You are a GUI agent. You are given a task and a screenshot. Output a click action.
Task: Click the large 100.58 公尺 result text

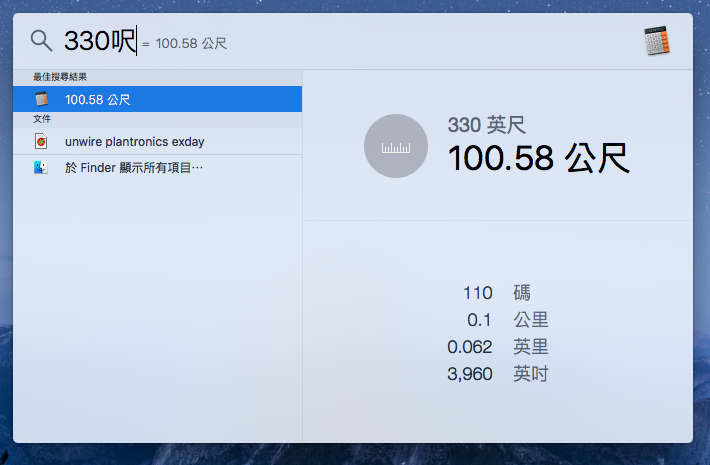click(x=538, y=159)
